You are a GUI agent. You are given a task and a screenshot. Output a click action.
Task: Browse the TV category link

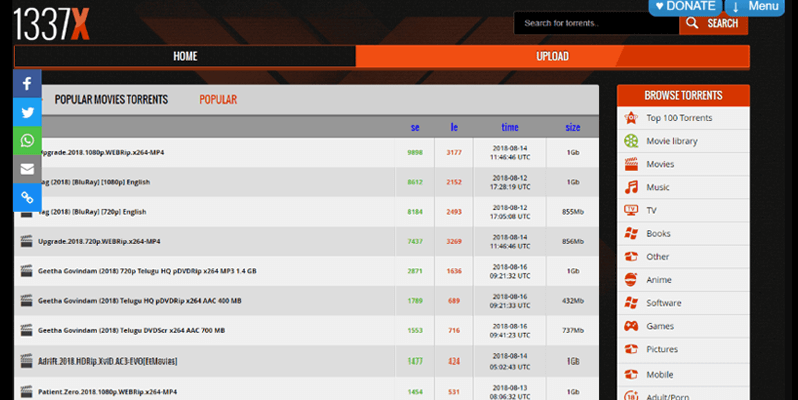(651, 210)
